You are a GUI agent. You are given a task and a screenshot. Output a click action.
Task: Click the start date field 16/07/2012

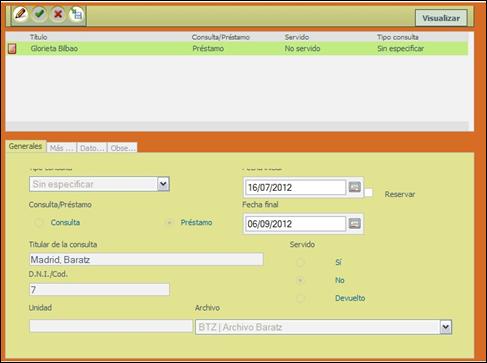coord(295,187)
